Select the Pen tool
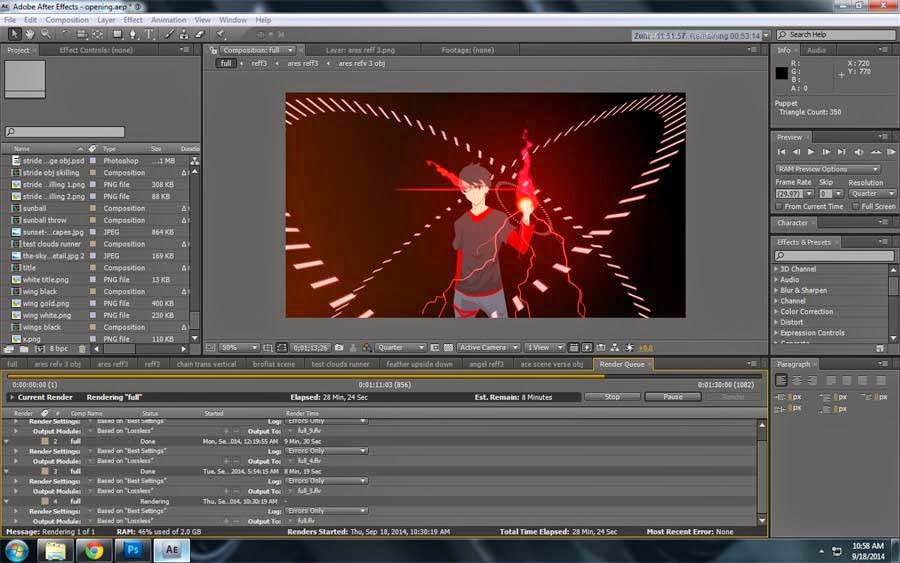 pos(133,34)
